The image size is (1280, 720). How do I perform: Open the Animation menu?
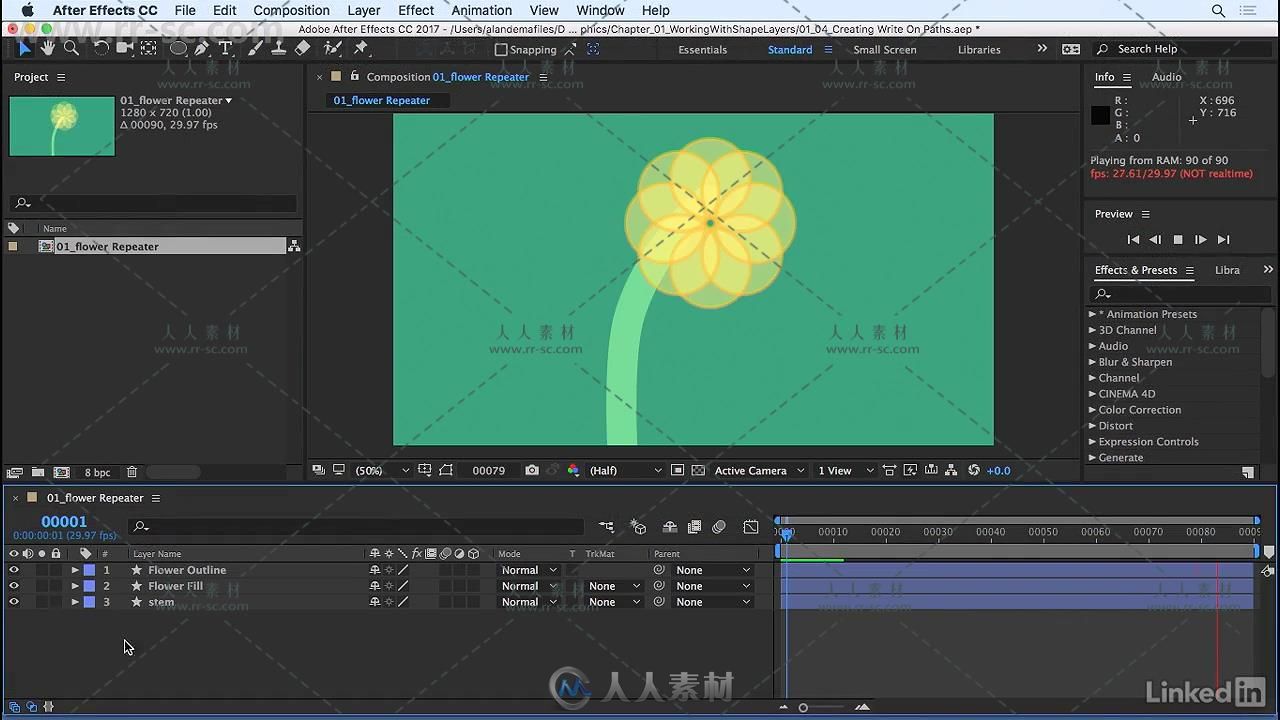tap(481, 10)
